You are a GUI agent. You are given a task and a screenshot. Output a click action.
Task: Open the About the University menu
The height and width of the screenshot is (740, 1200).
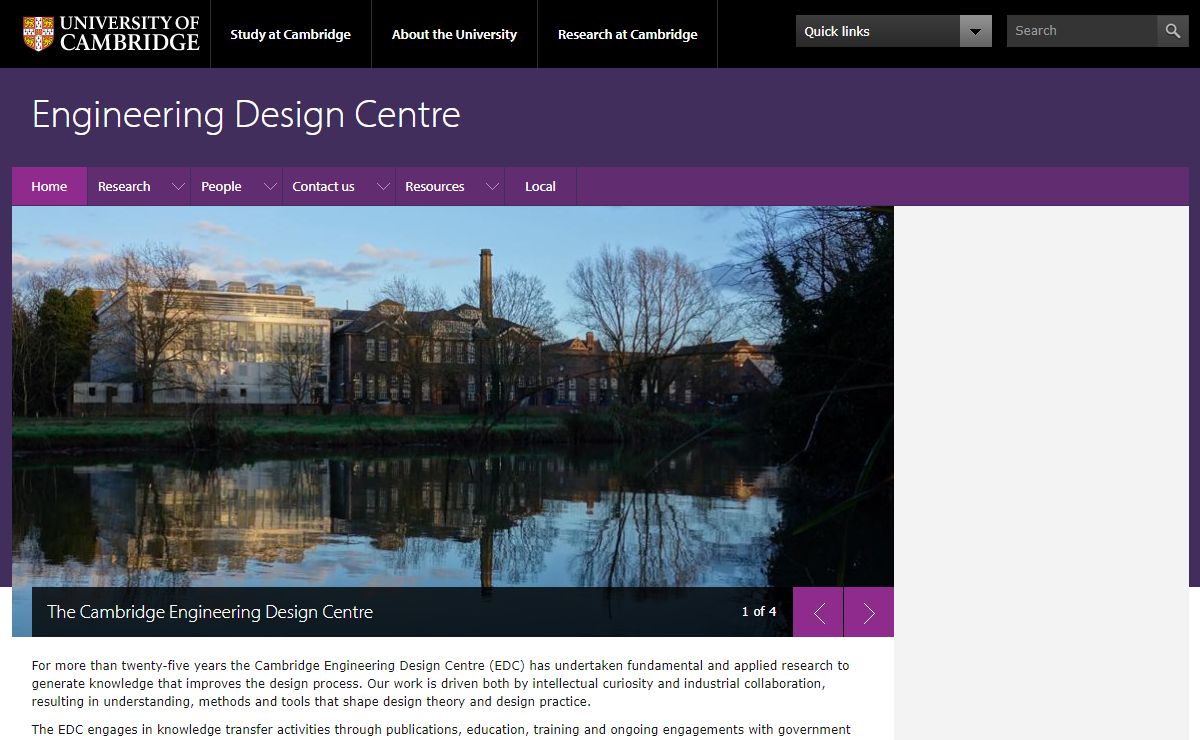coord(454,34)
